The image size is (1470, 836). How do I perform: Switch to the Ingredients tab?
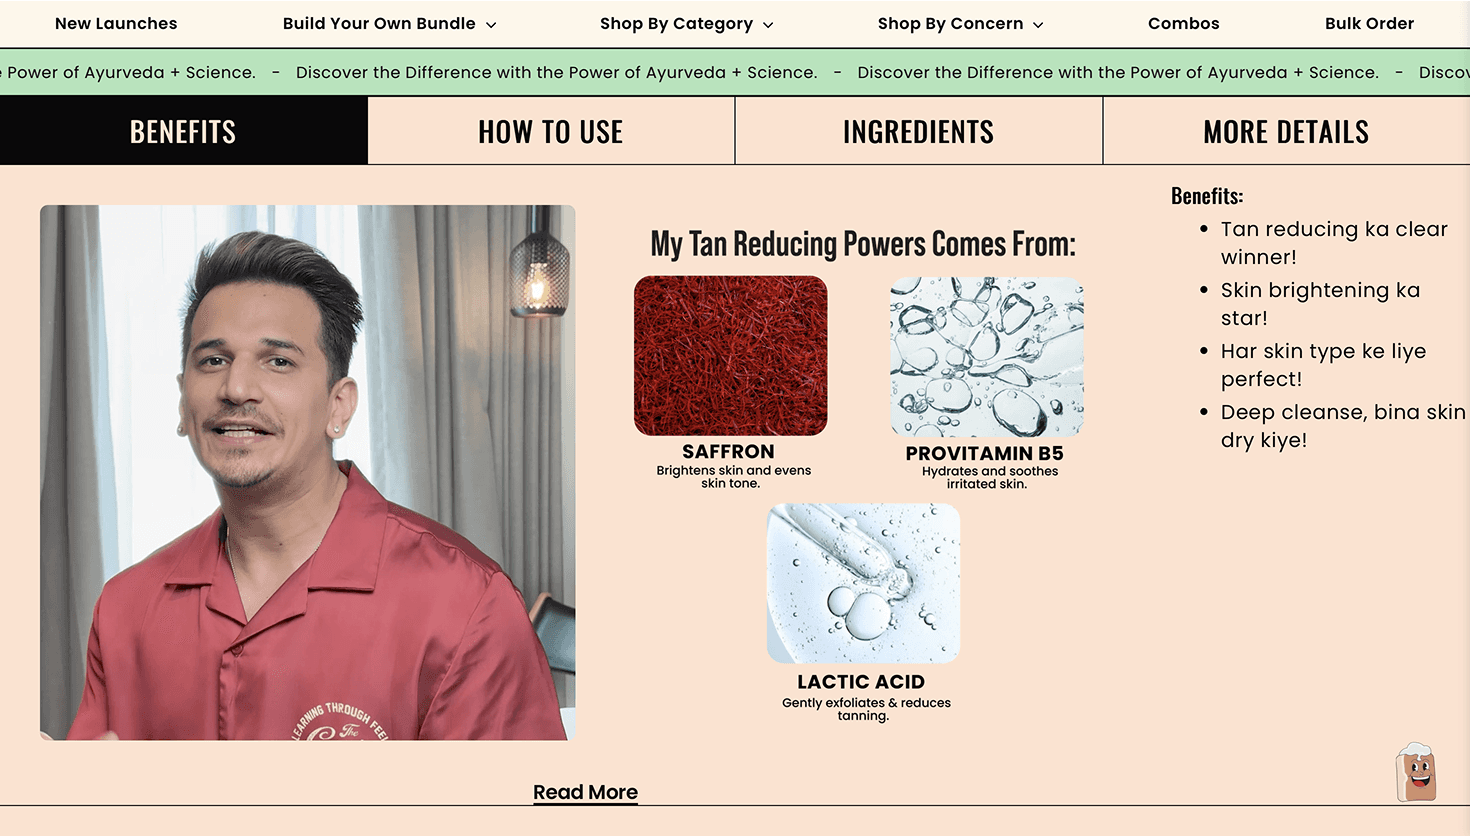[918, 131]
